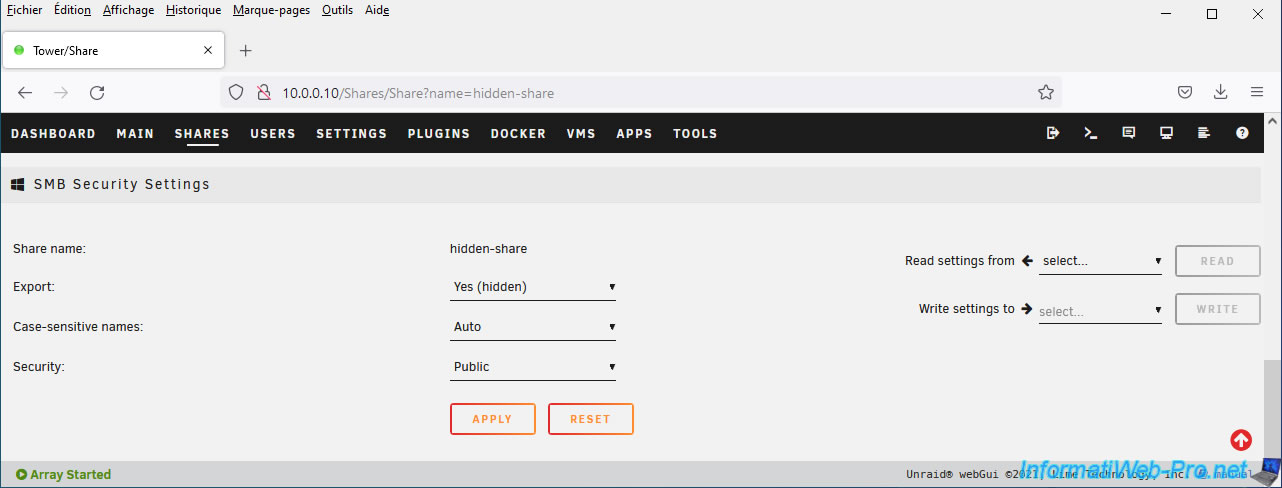Click the system info monitor icon
This screenshot has height=488, width=1282.
coord(1166,133)
